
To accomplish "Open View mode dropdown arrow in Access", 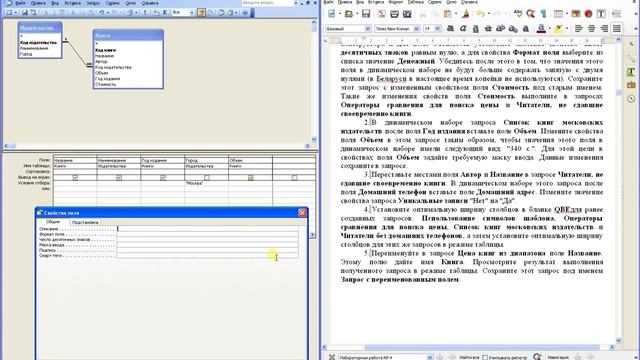I will [15, 13].
